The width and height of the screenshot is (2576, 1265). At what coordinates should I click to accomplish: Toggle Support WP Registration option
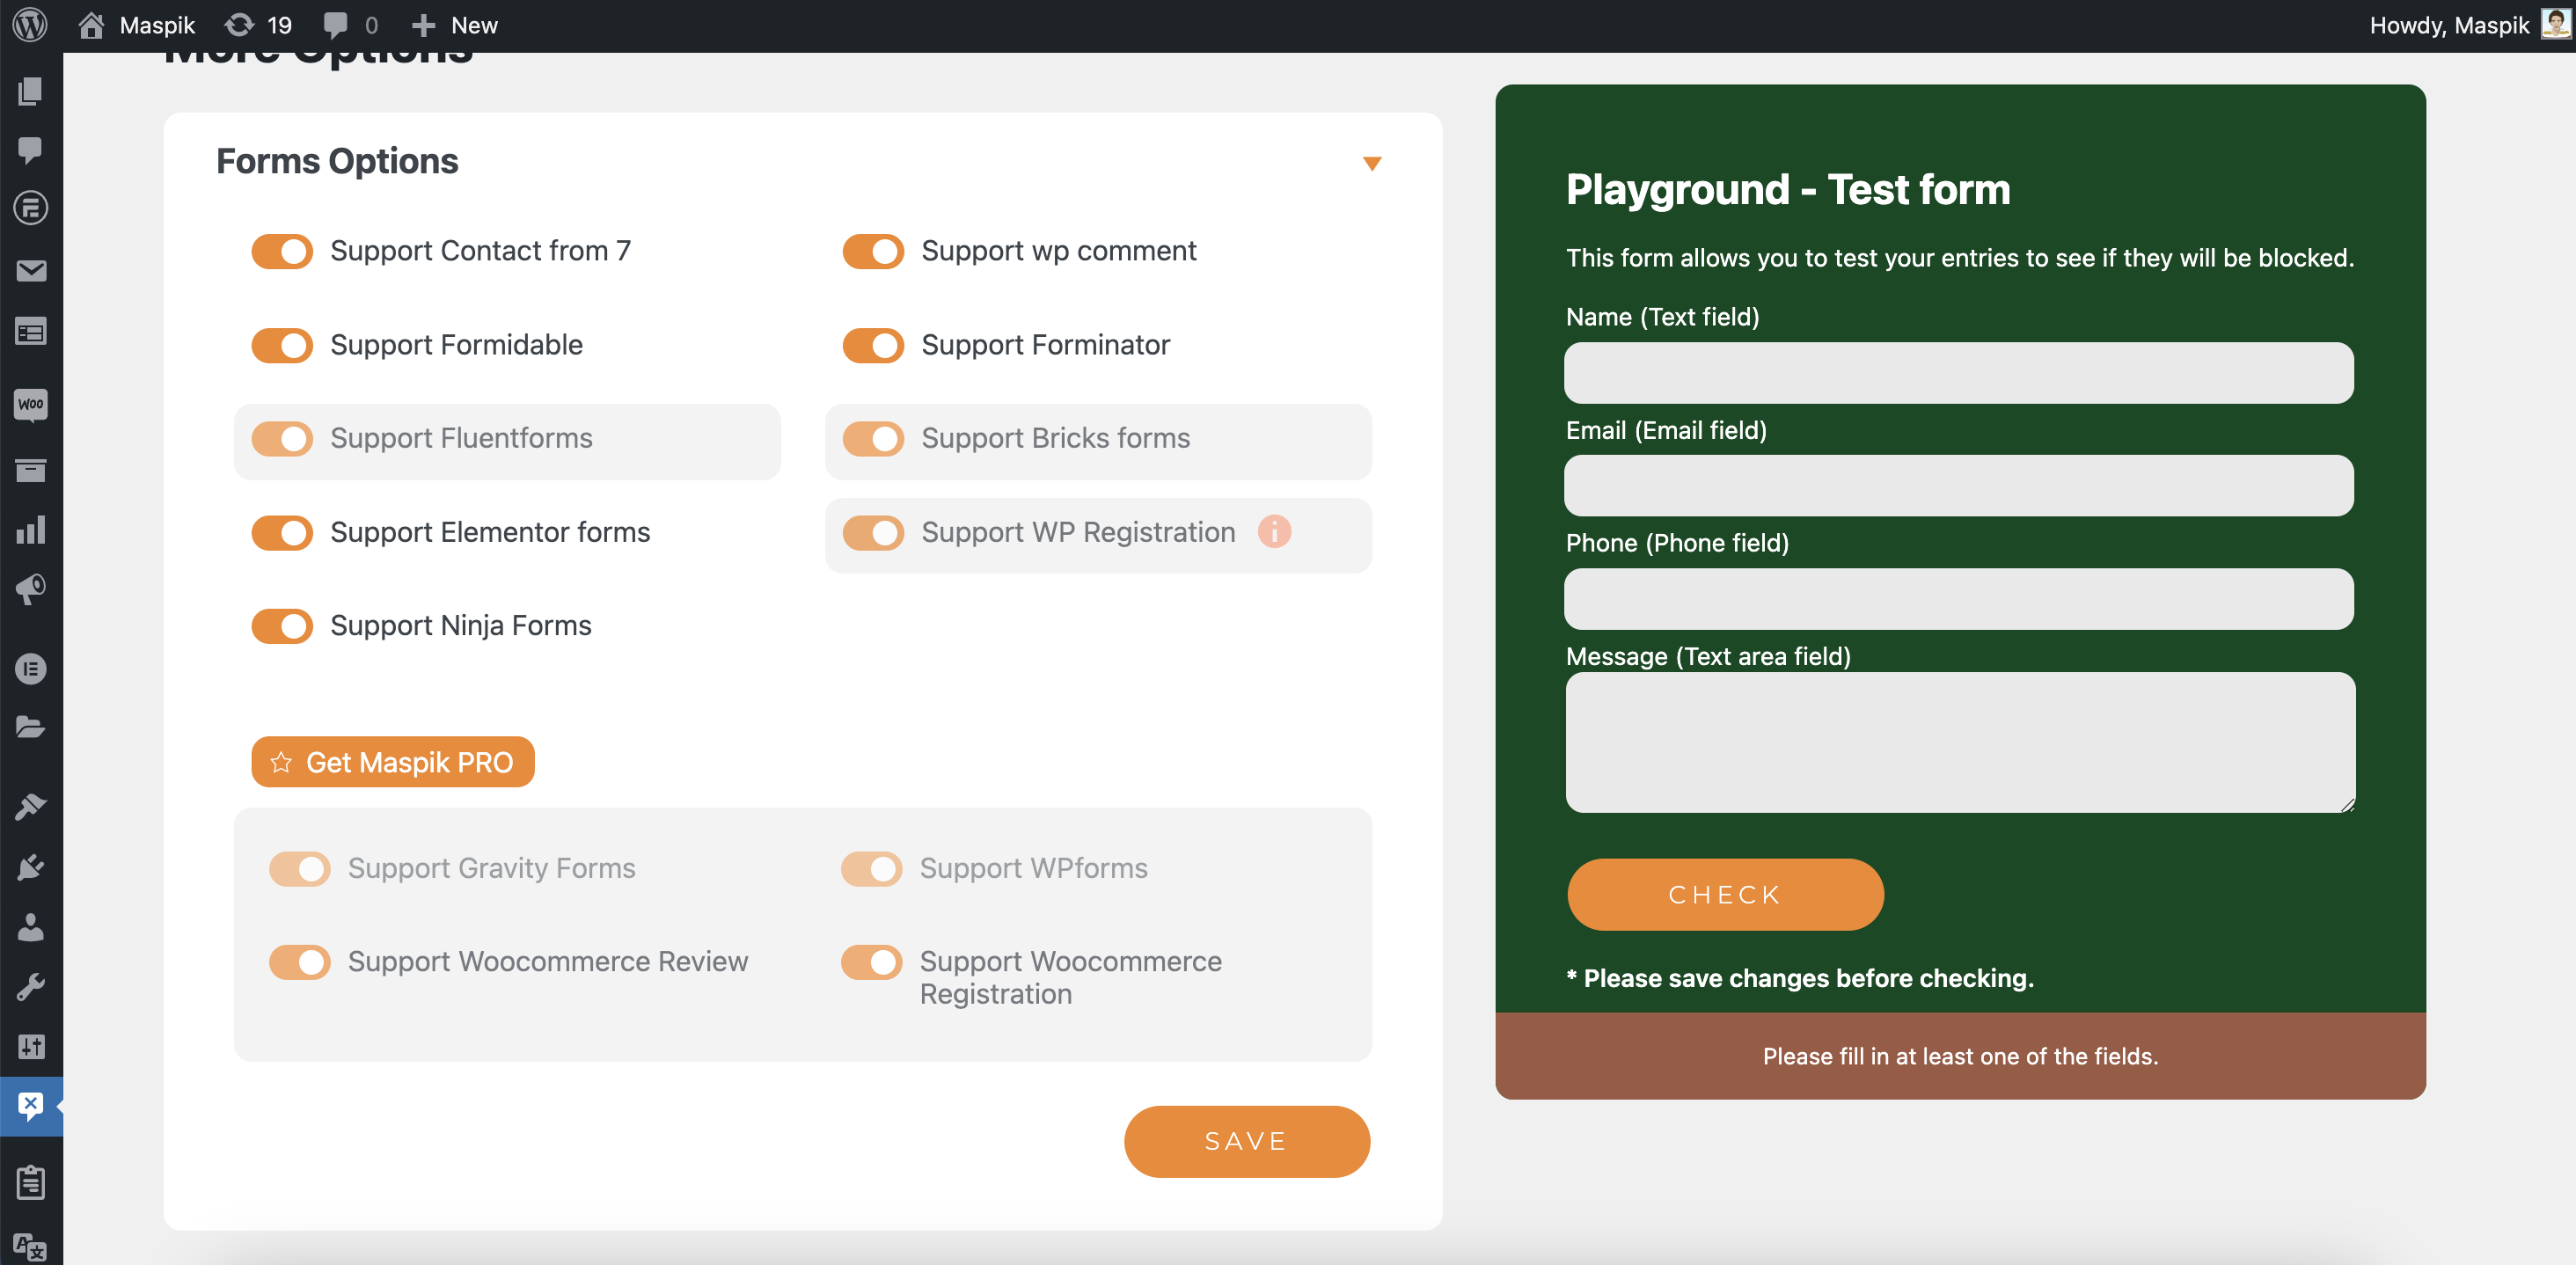coord(871,532)
